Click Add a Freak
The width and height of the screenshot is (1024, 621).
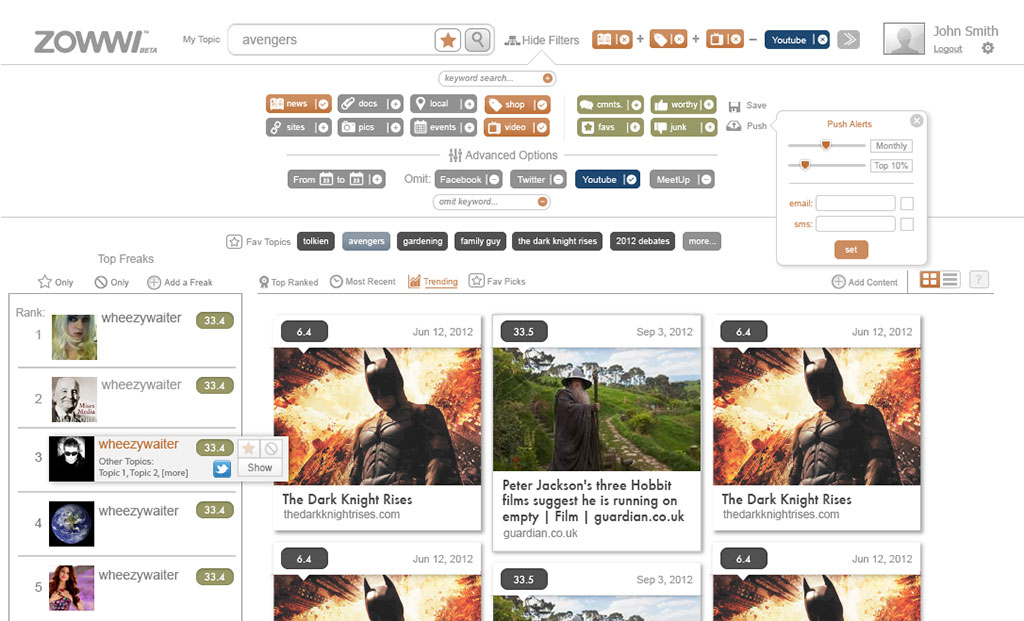tap(180, 282)
